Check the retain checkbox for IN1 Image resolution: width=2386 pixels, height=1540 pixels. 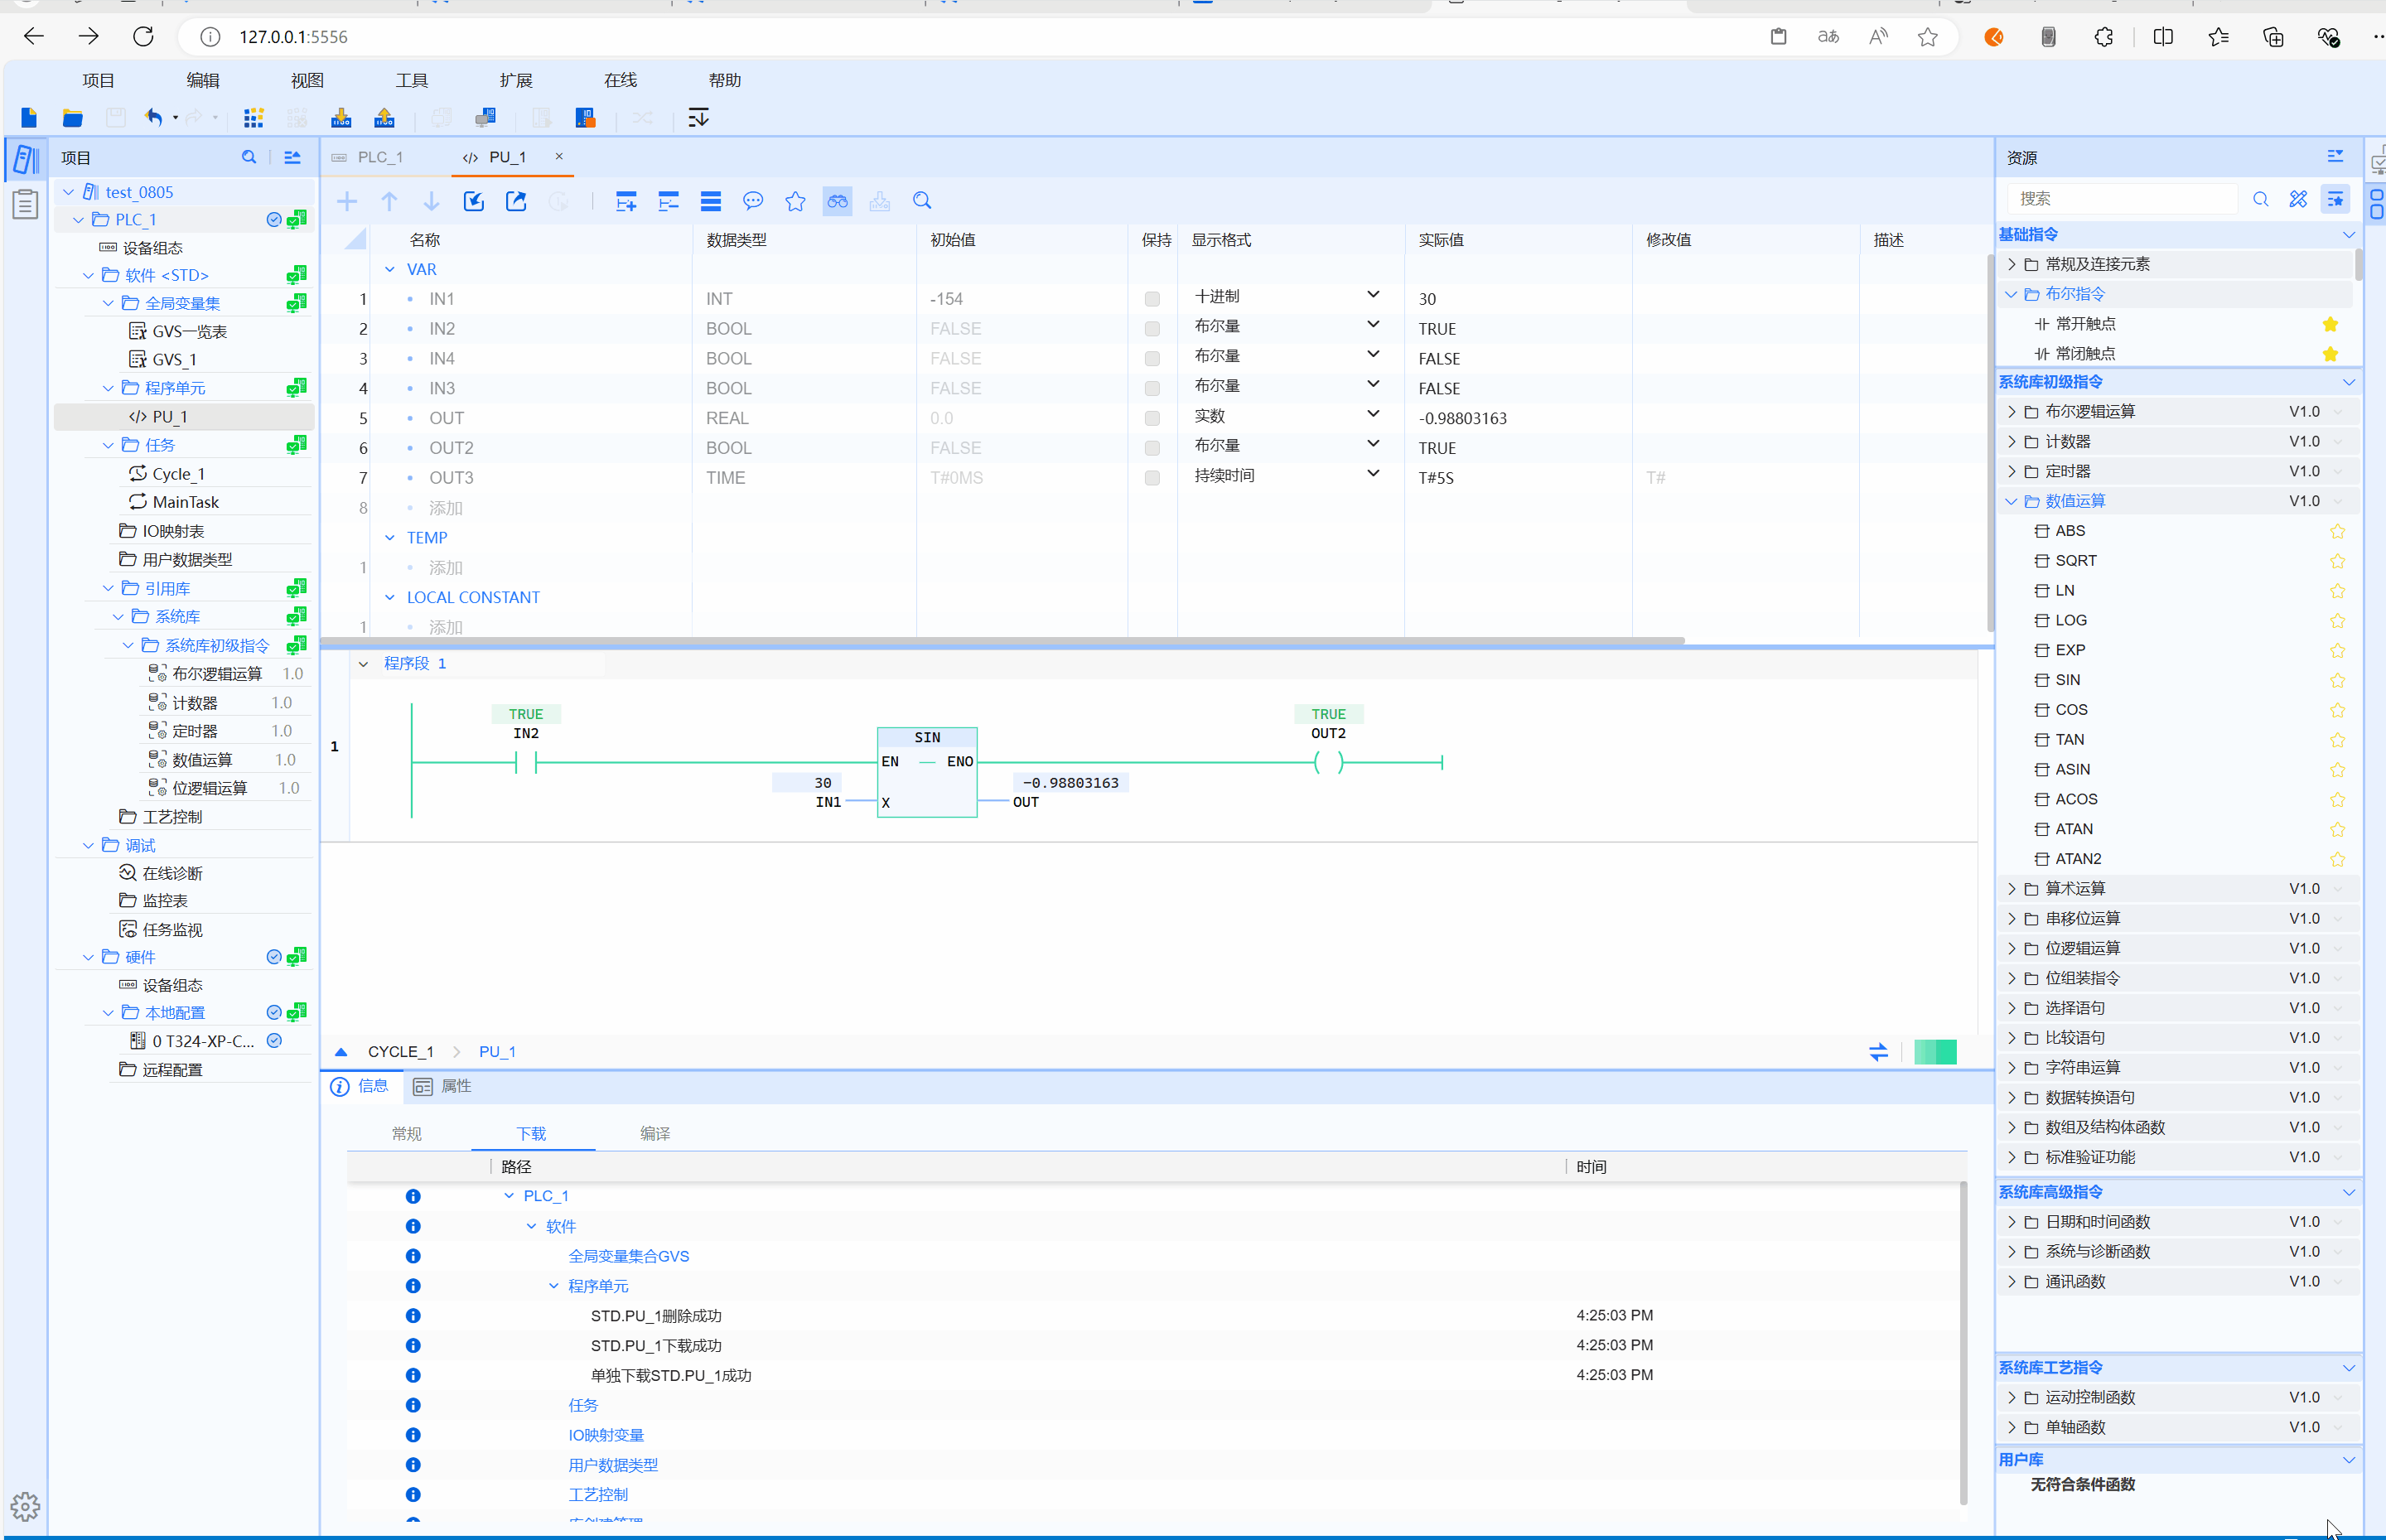pyautogui.click(x=1152, y=299)
